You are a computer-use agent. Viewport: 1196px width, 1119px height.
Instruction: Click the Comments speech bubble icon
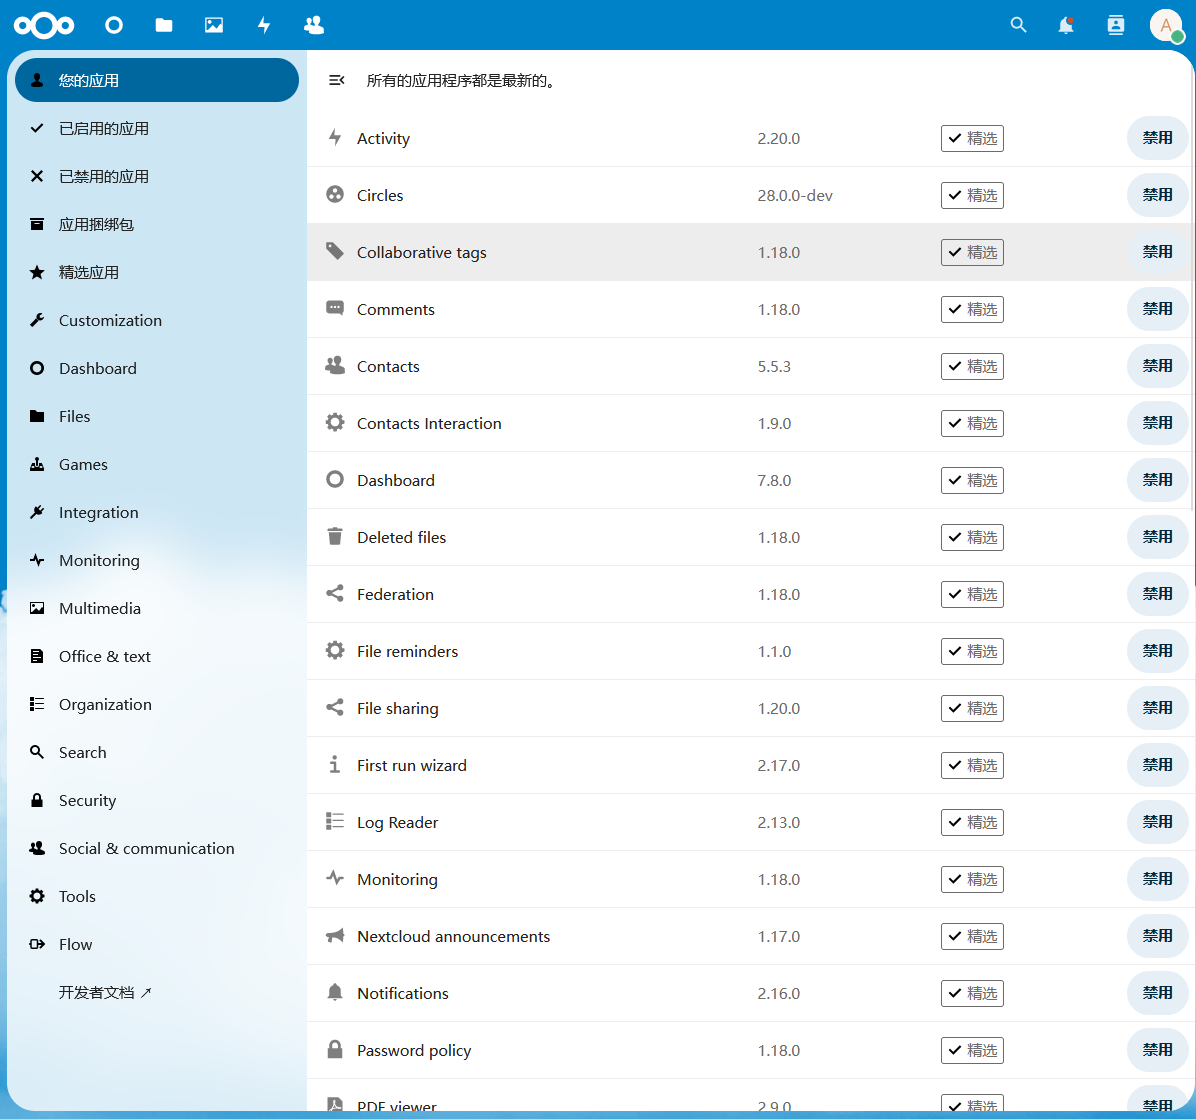point(335,308)
